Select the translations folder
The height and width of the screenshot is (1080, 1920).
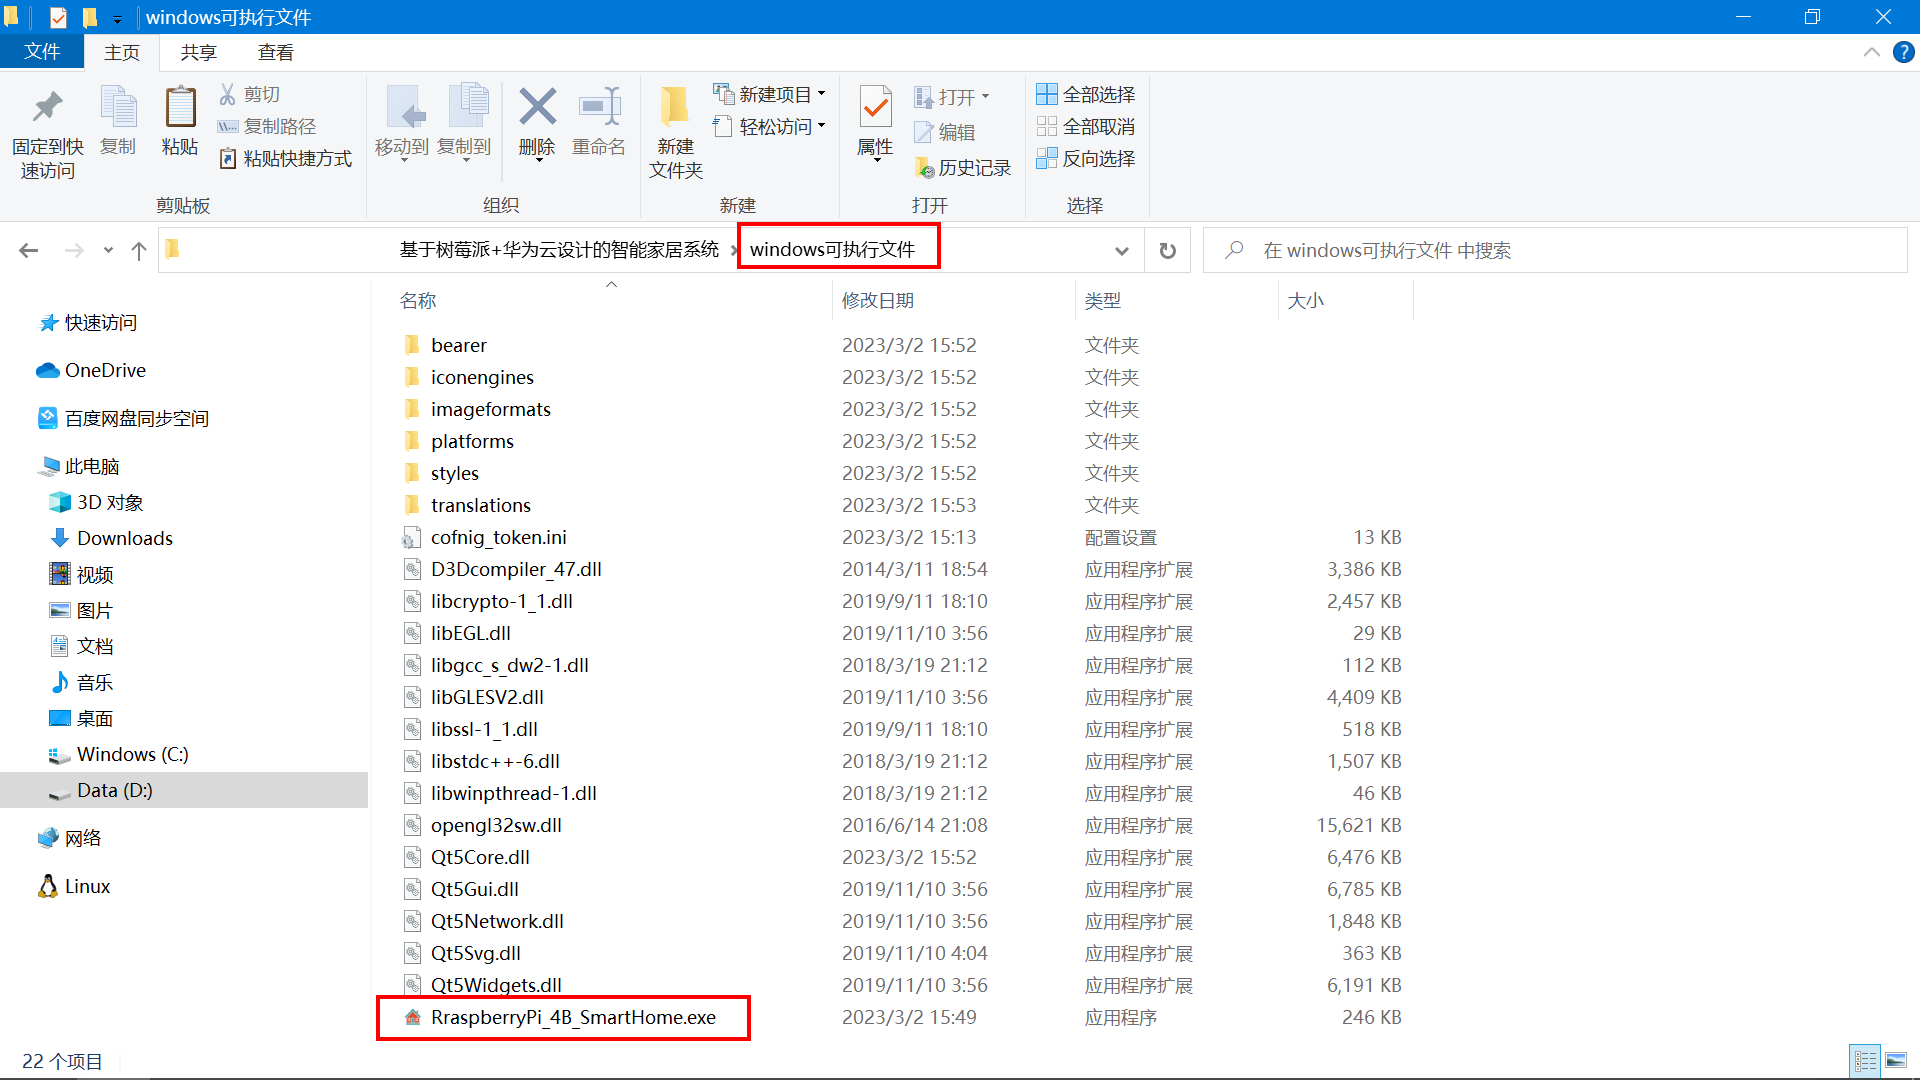click(479, 505)
